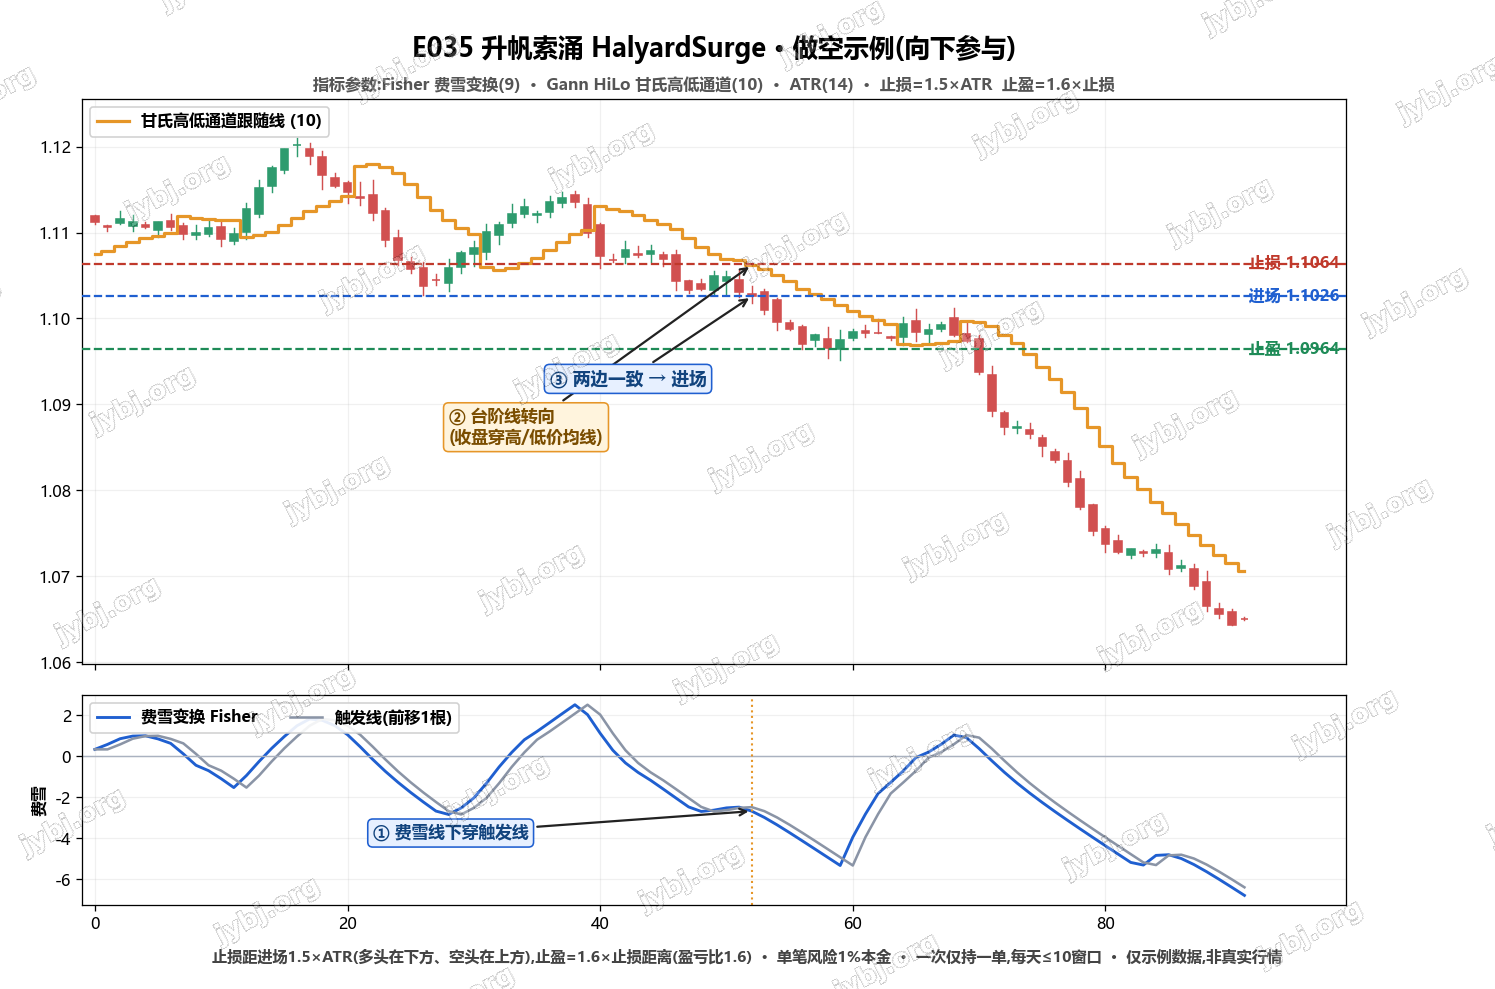Click the Fisher axis tick label -2
1495x989 pixels.
tap(63, 798)
